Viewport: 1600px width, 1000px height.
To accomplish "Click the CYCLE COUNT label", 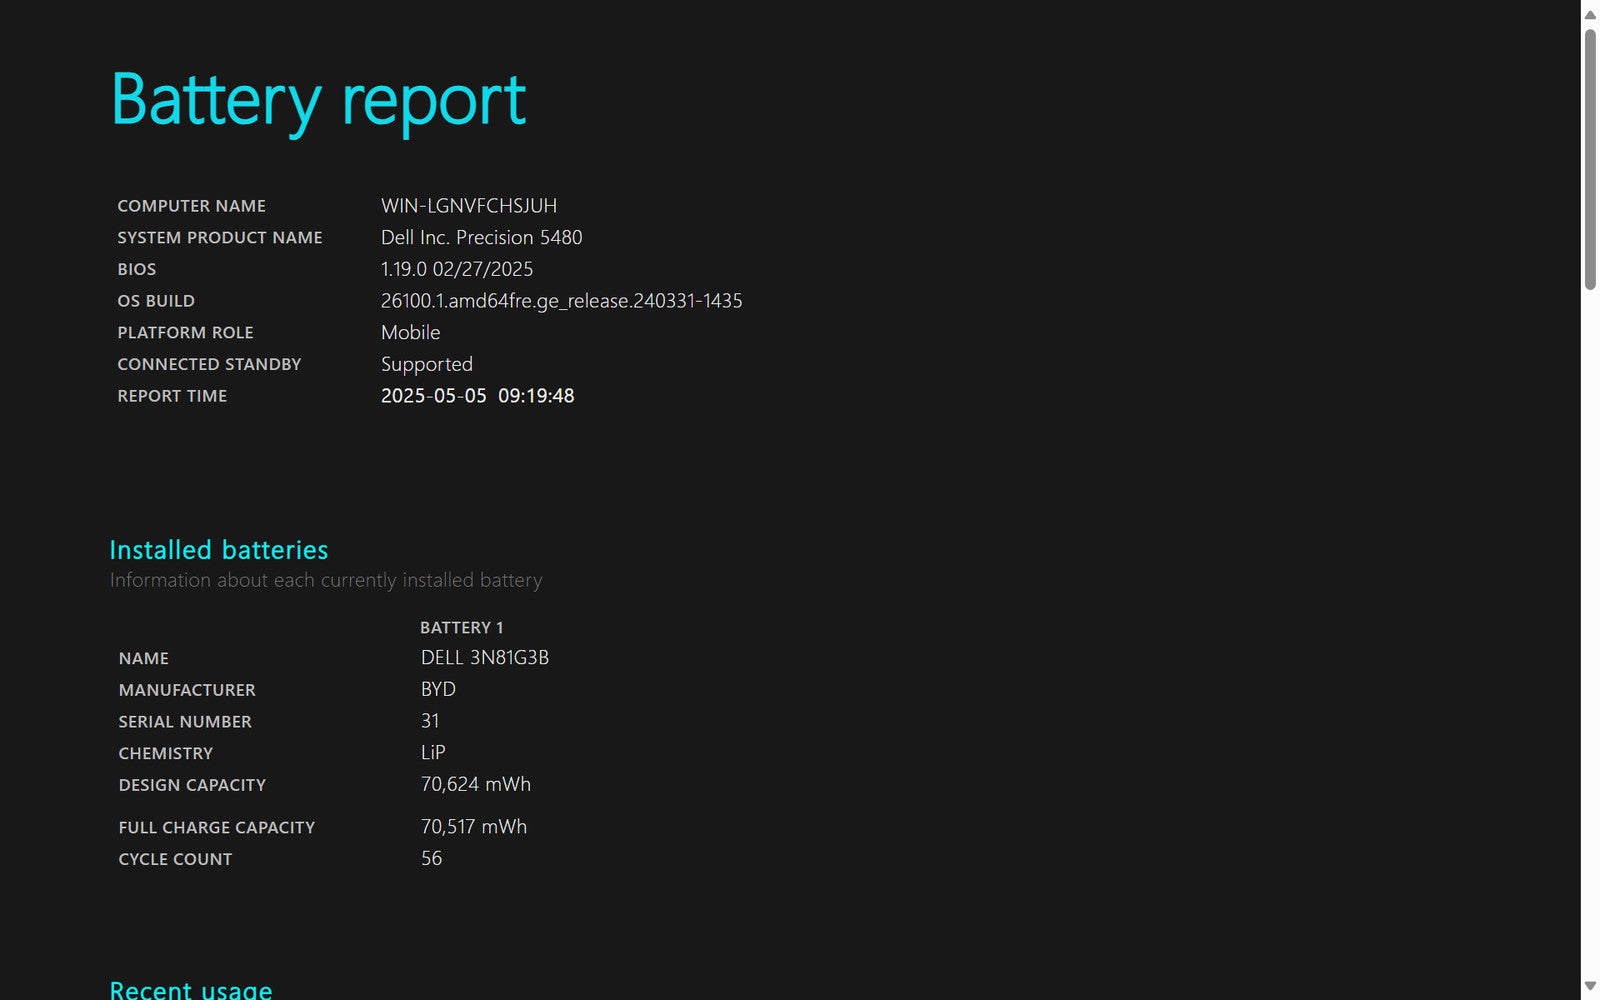I will [x=175, y=860].
